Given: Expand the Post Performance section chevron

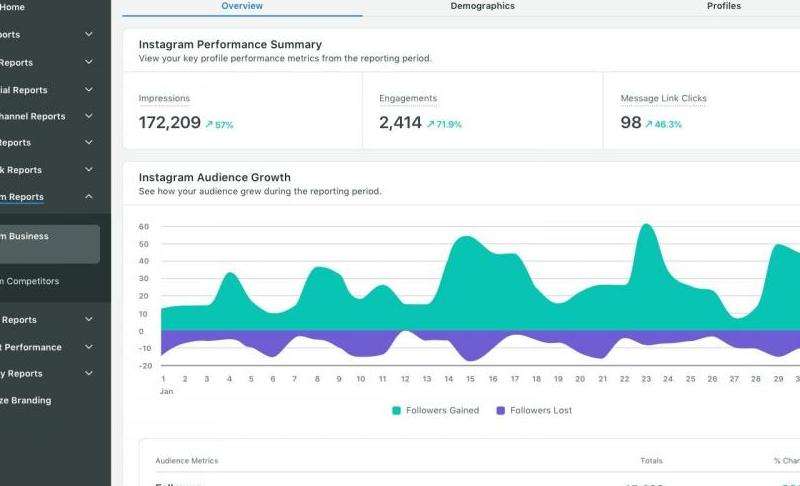Looking at the screenshot, I should click(89, 347).
